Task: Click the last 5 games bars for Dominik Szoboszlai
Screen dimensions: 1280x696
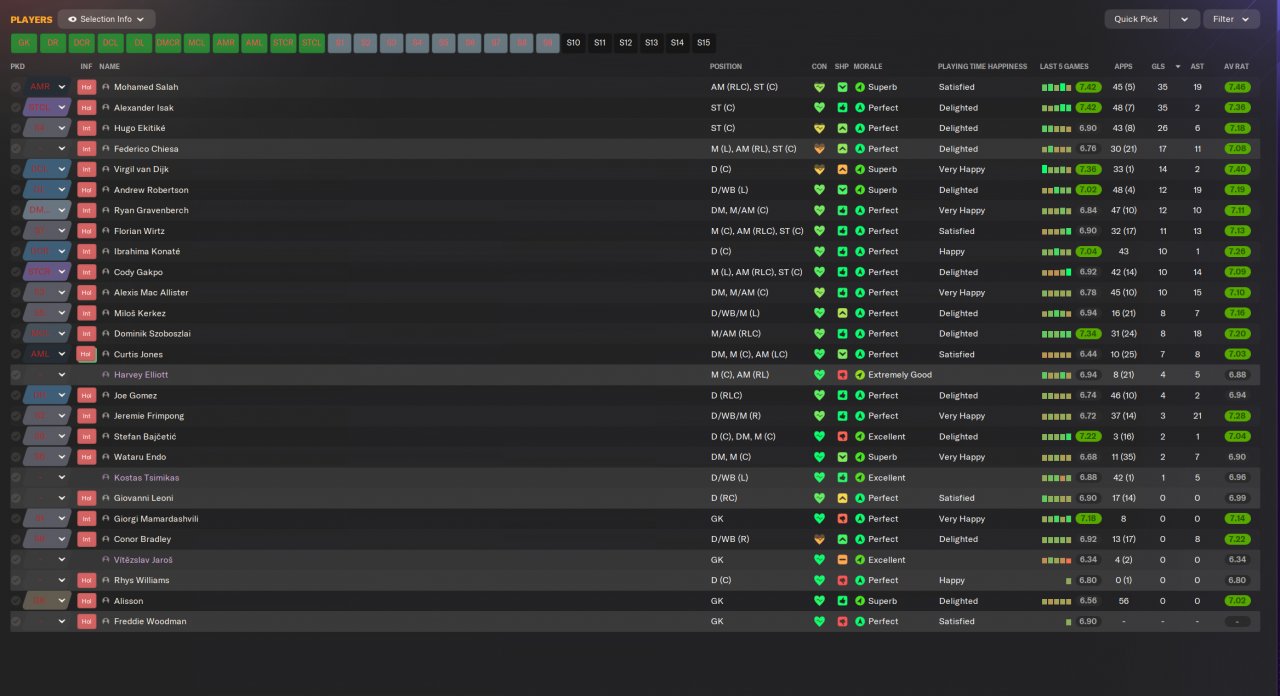Action: pyautogui.click(x=1056, y=334)
